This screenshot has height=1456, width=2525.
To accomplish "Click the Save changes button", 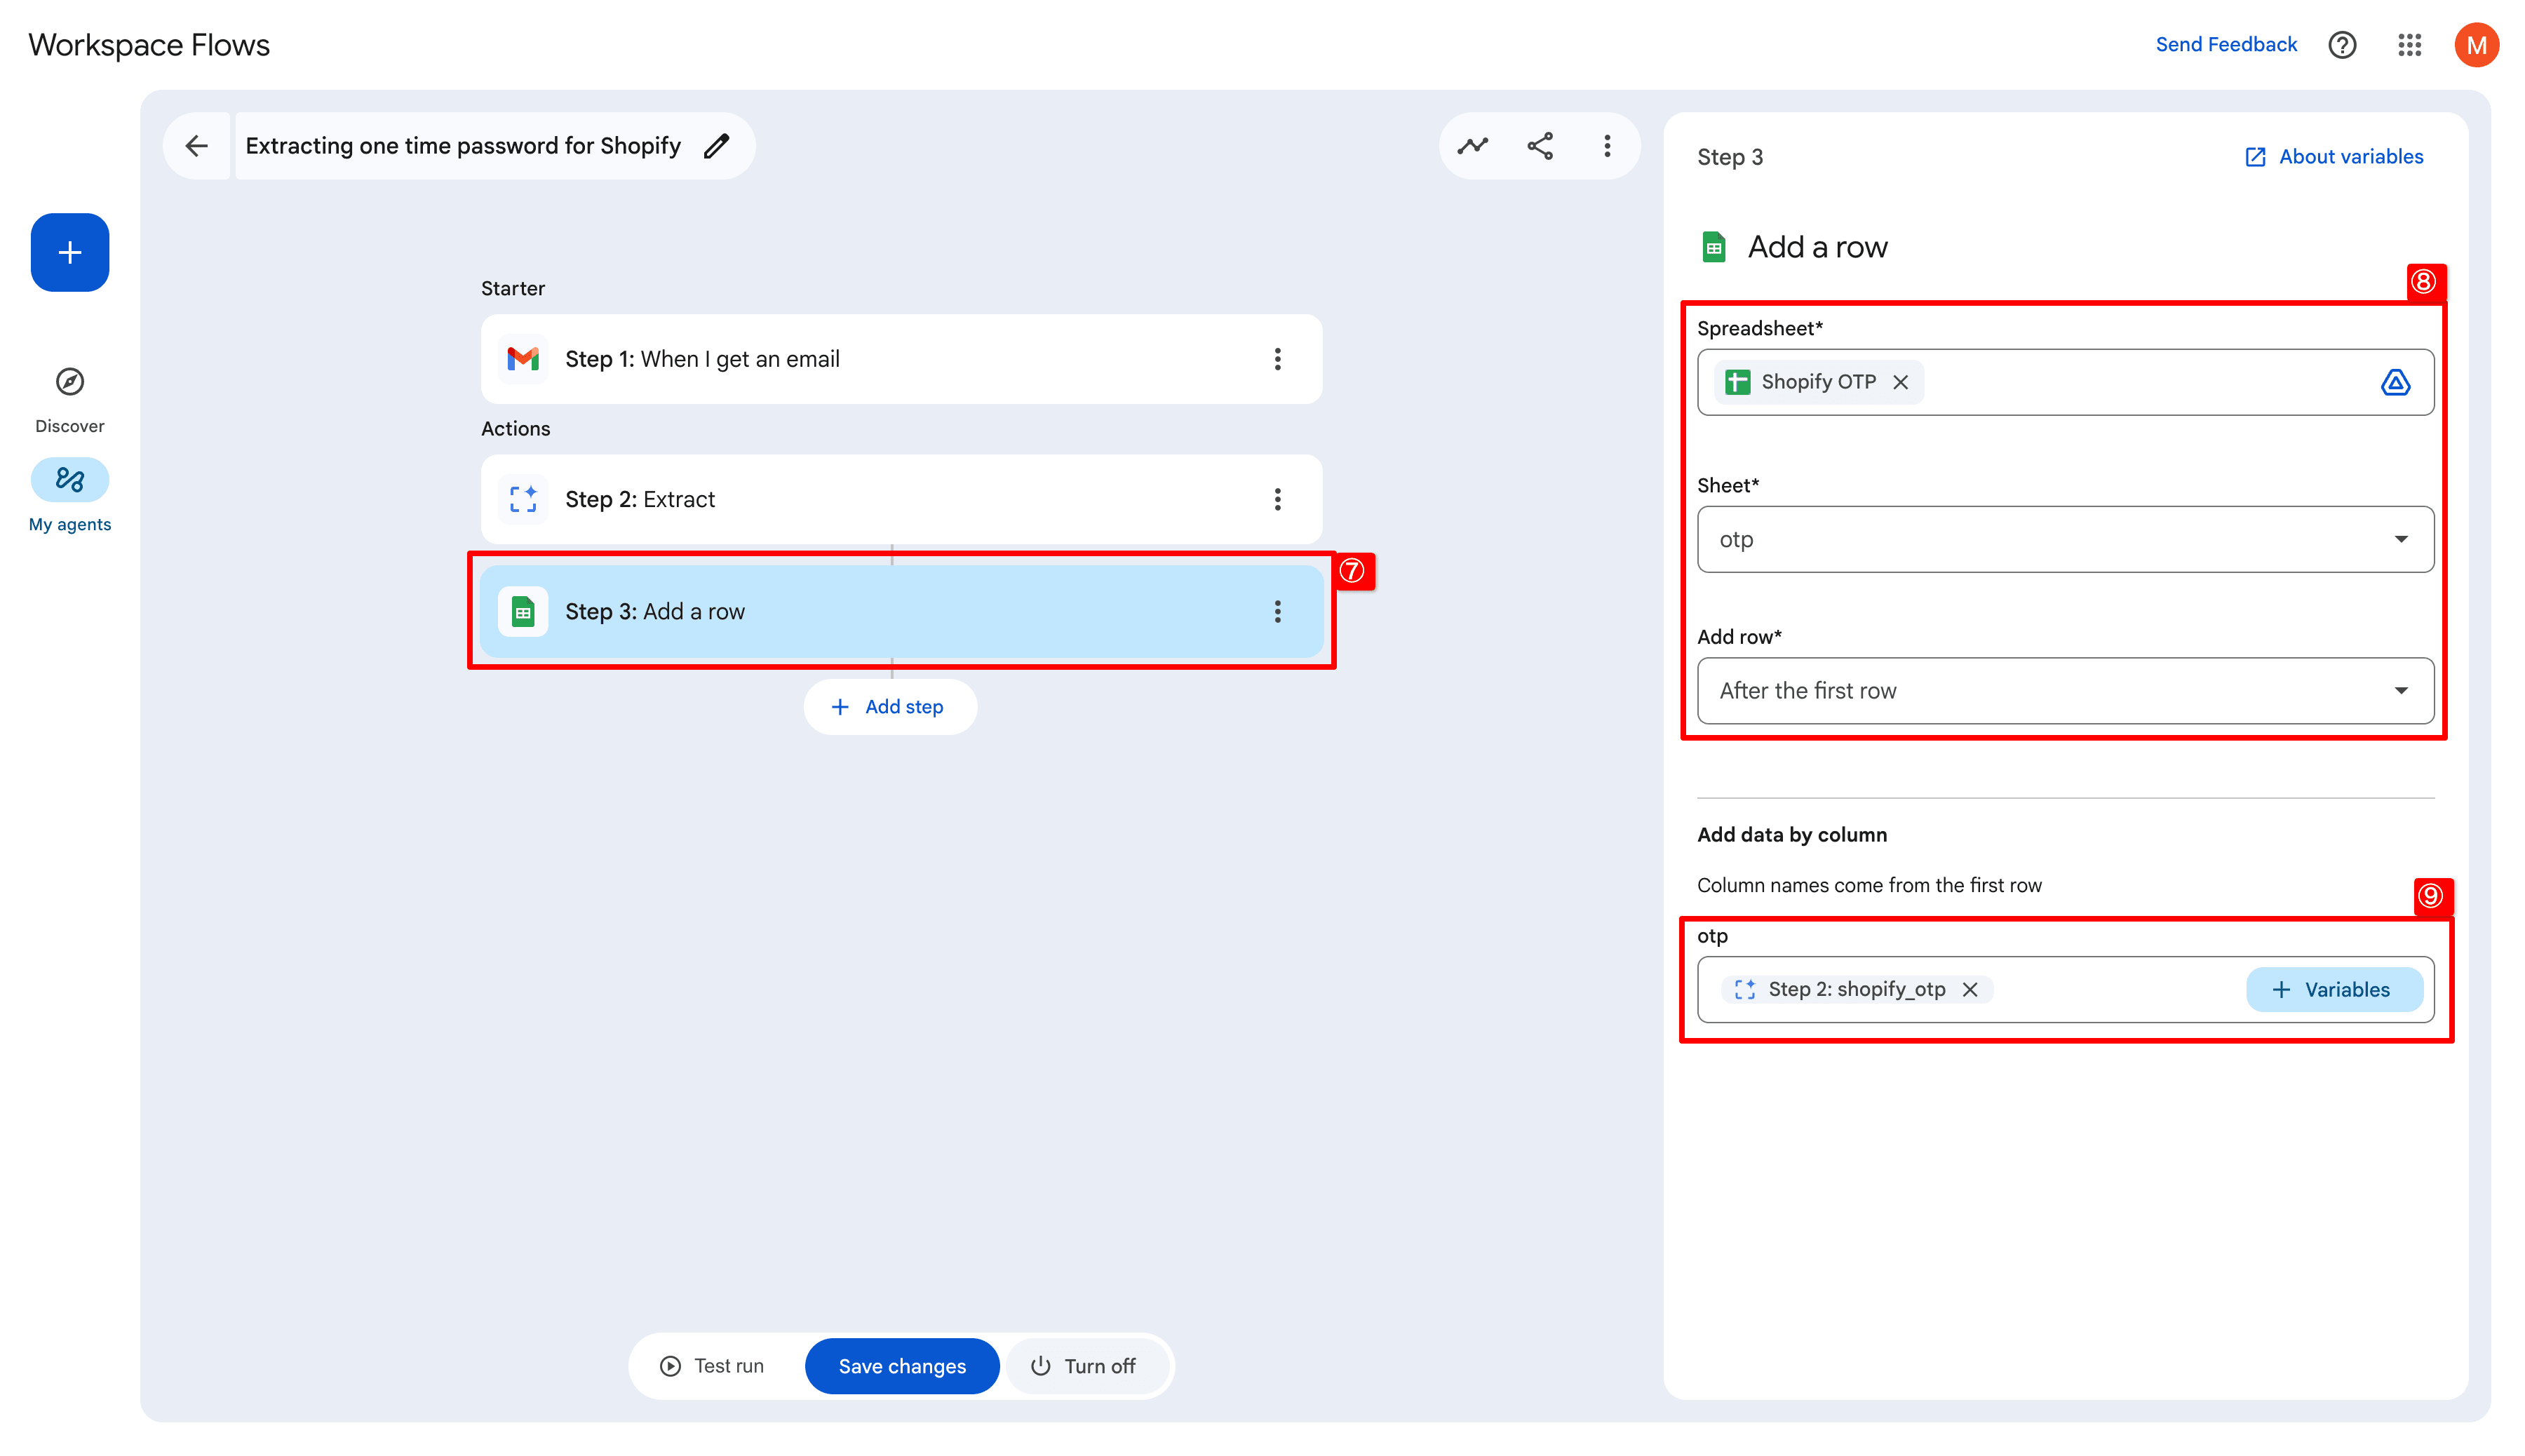I will tap(901, 1366).
